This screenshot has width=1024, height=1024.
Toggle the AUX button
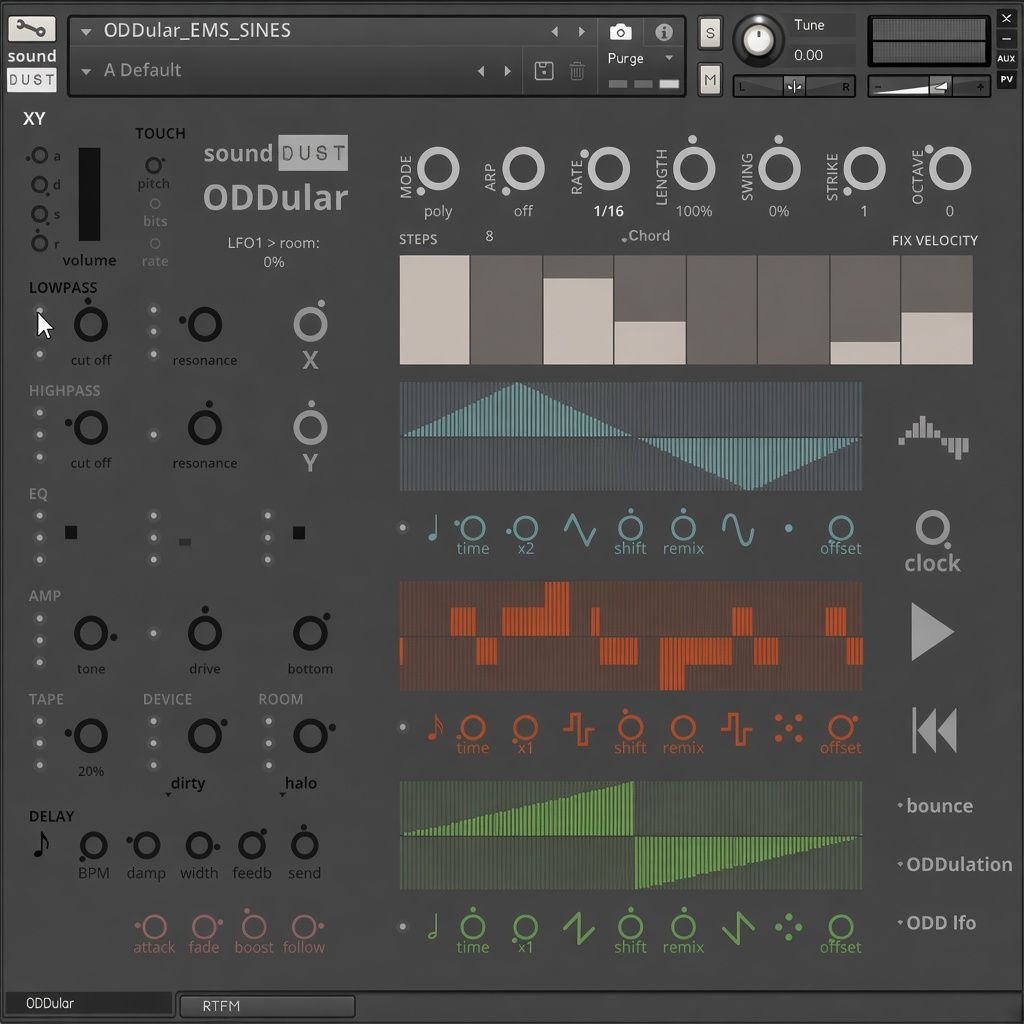1006,58
